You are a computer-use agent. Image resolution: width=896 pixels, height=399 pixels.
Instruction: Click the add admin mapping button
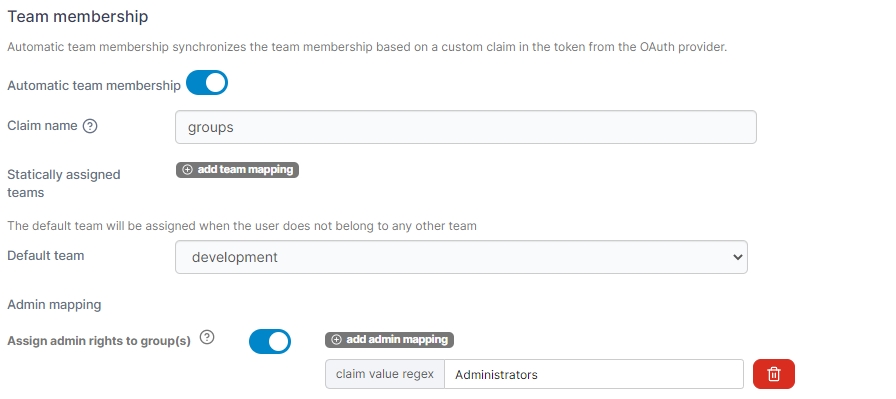point(389,340)
